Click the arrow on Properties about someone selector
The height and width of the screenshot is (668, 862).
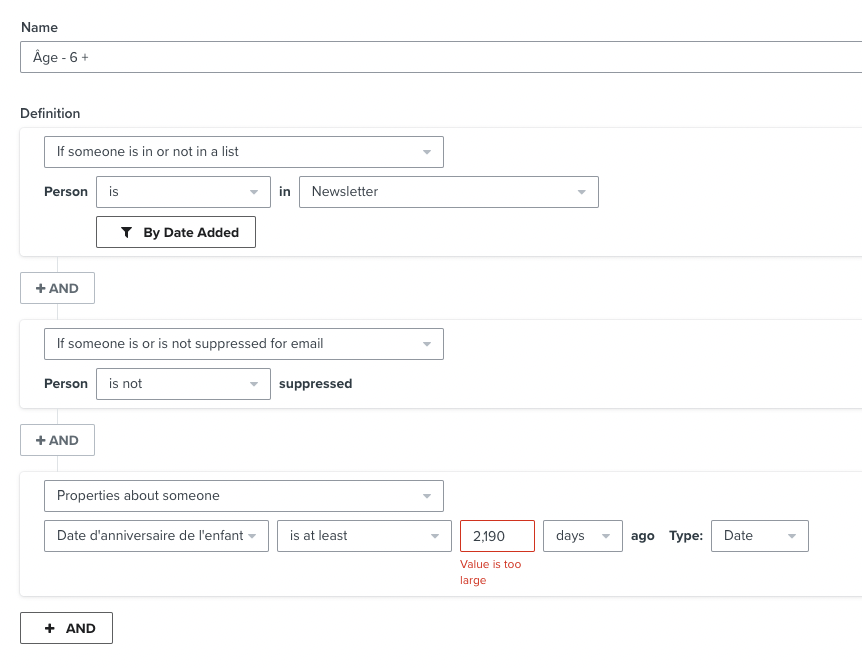(427, 496)
